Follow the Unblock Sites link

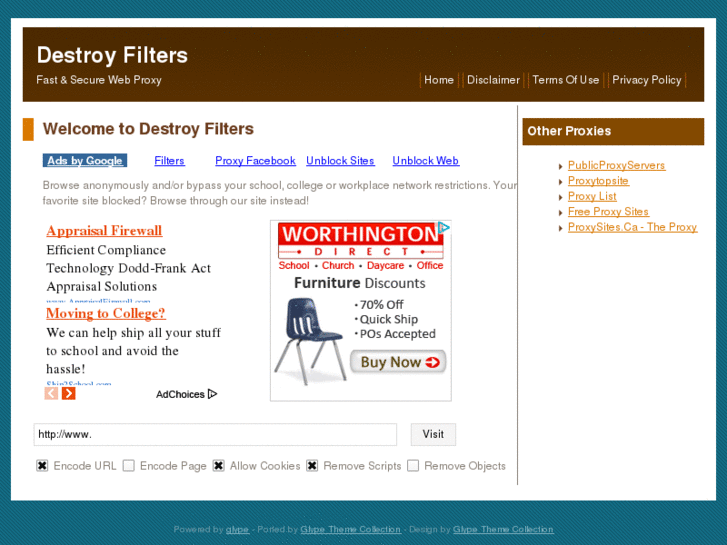[340, 160]
